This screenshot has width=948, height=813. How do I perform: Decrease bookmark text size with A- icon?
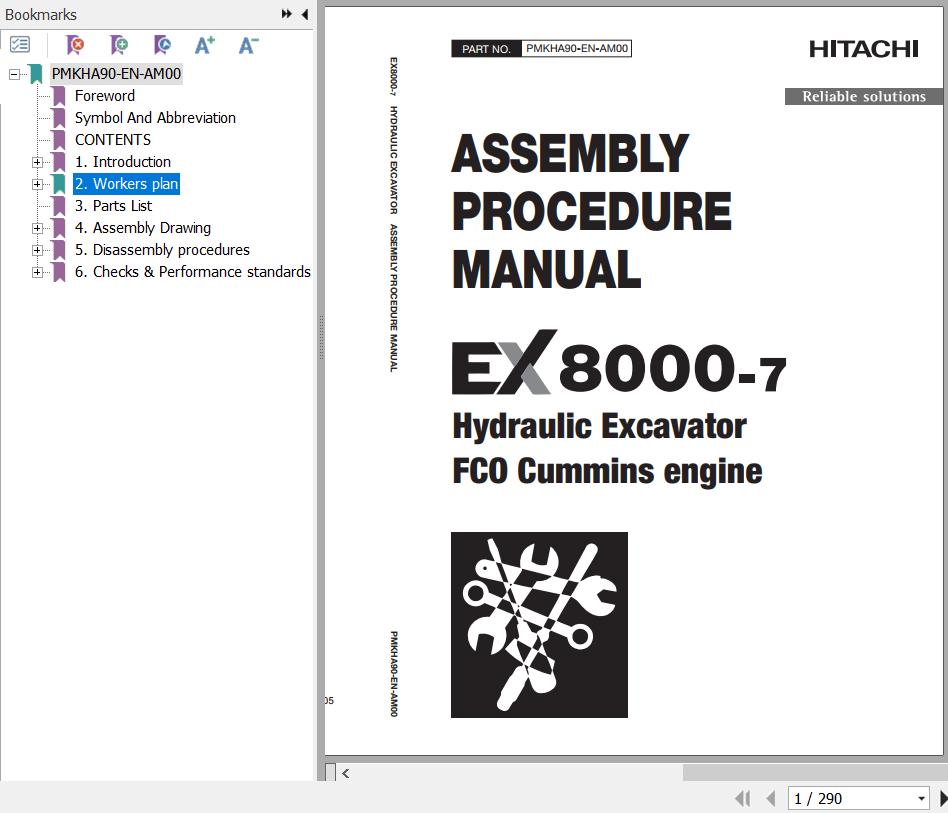pyautogui.click(x=248, y=45)
